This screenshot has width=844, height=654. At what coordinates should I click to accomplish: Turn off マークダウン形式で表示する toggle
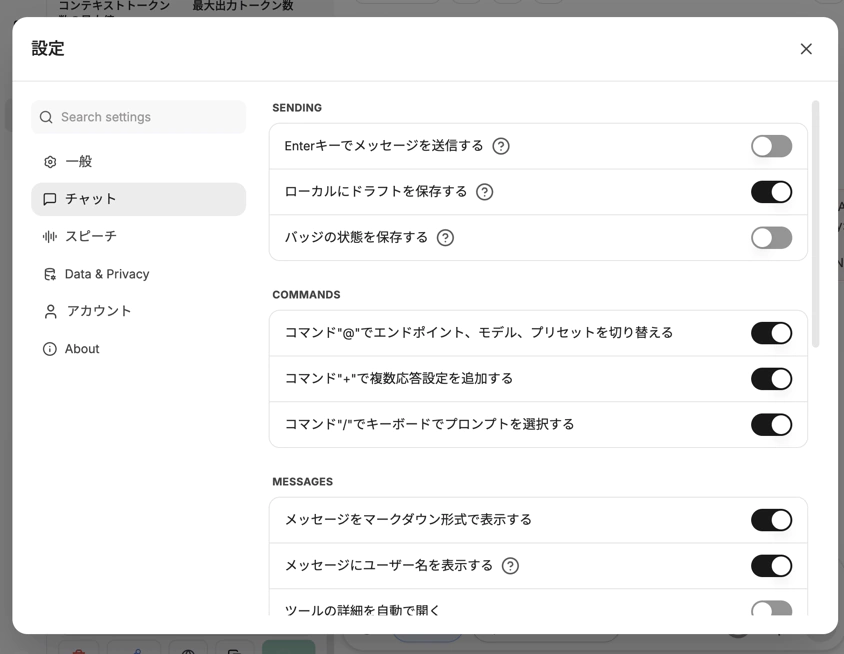point(771,520)
